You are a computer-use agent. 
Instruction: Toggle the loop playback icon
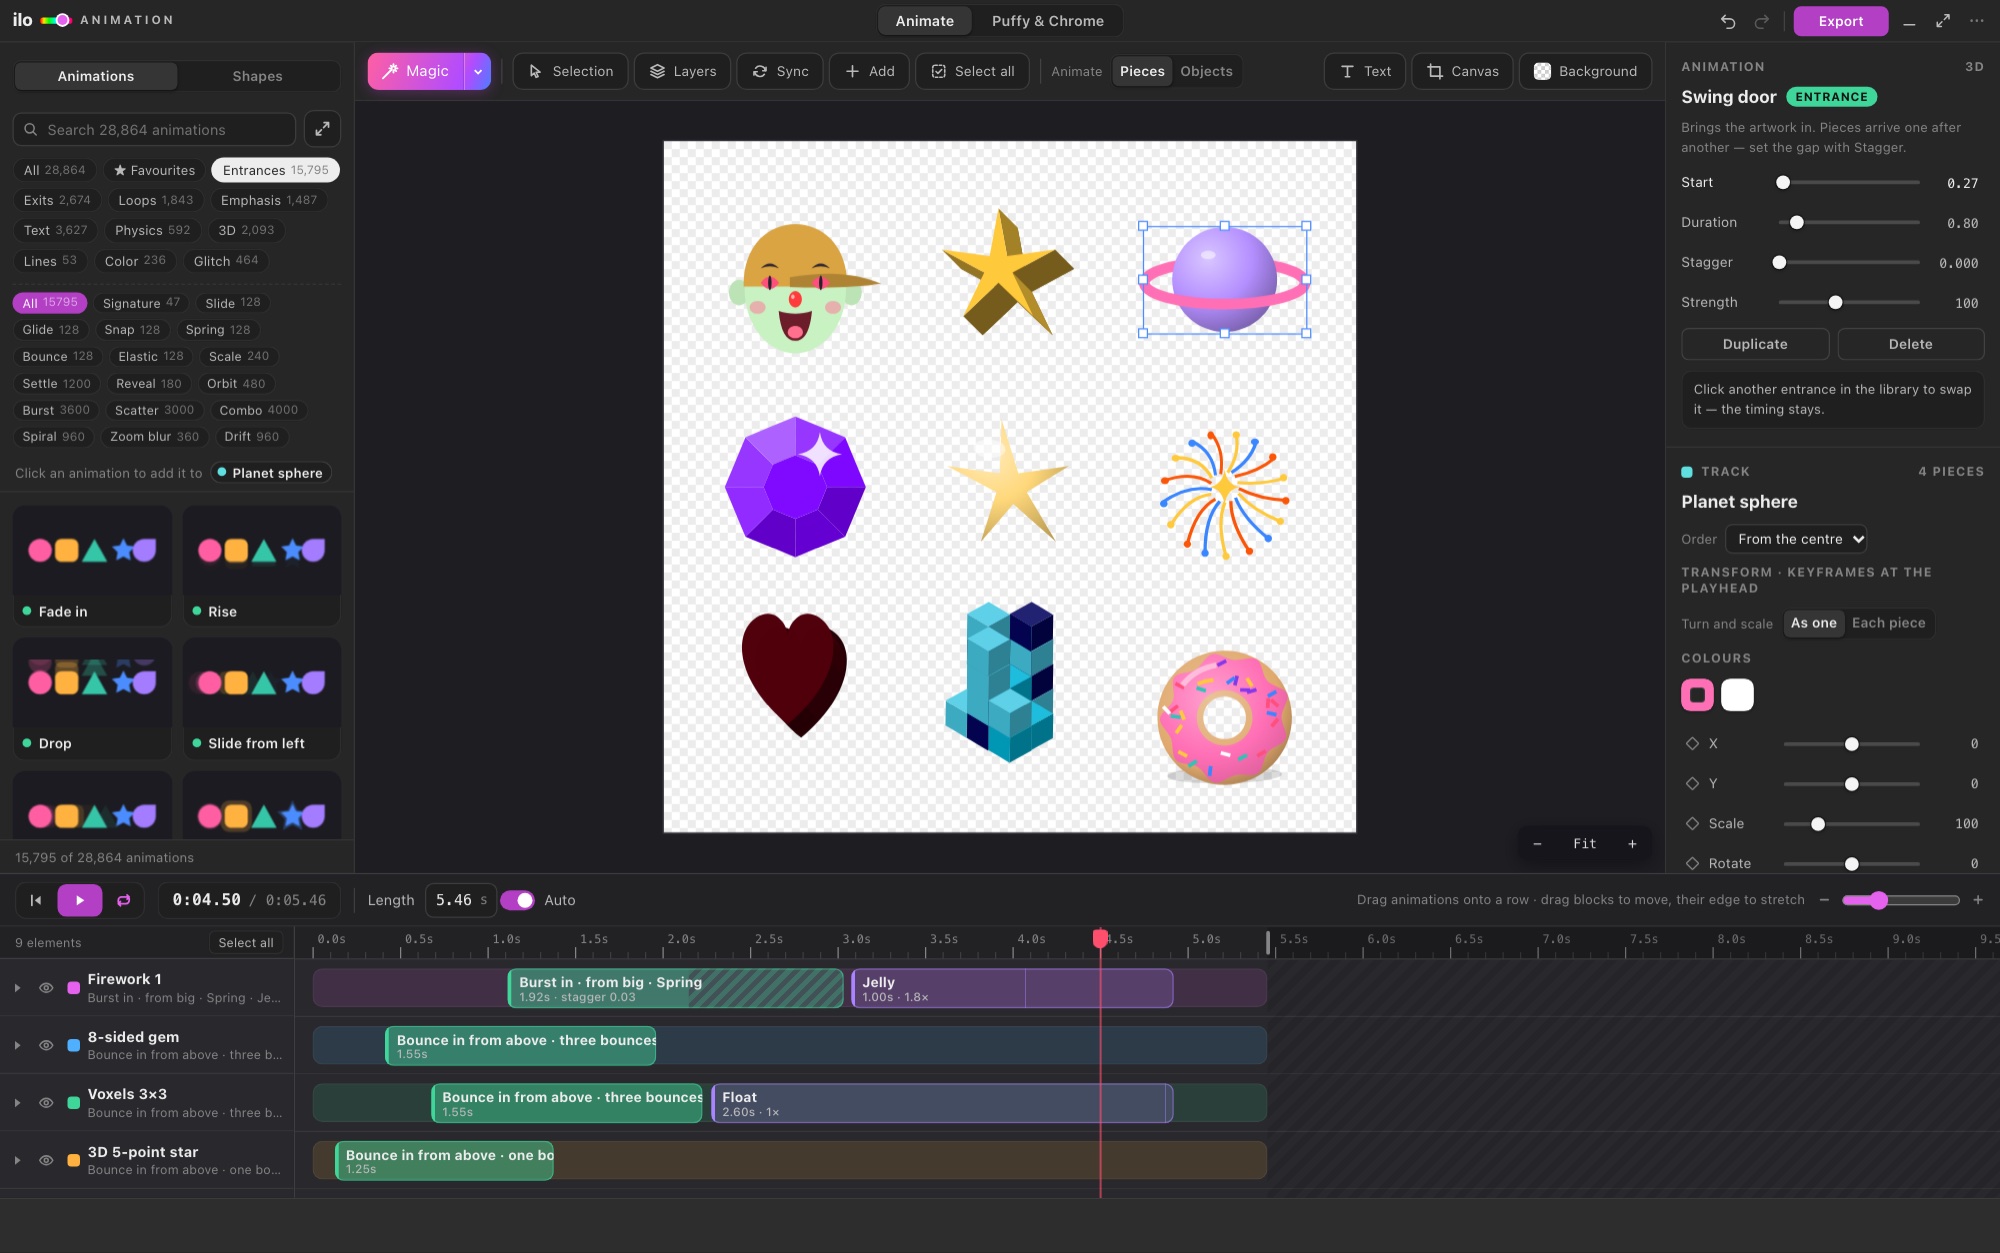point(124,900)
